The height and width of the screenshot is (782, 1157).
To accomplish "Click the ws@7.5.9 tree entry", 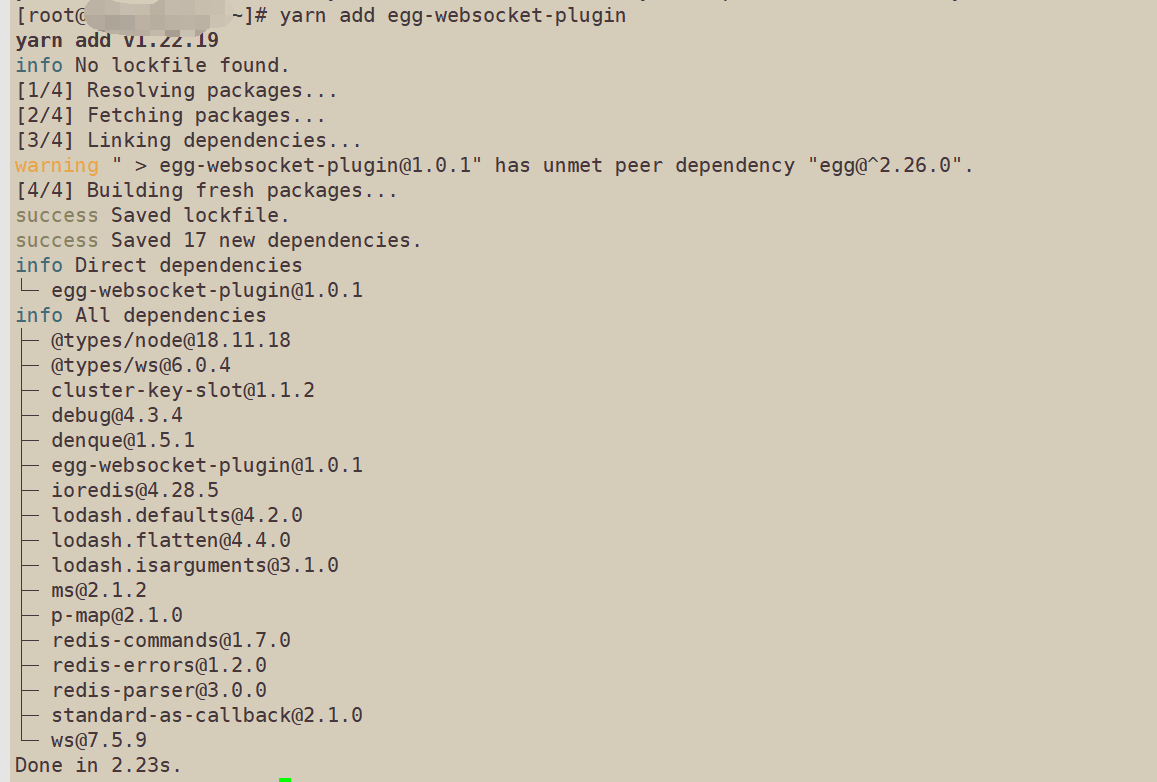I will [x=99, y=740].
